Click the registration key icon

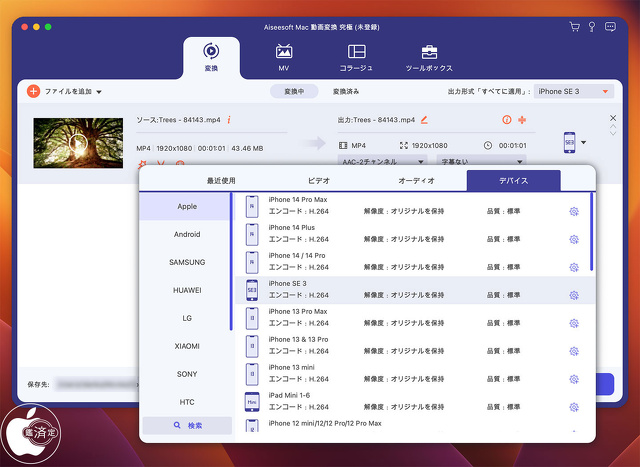coord(592,27)
